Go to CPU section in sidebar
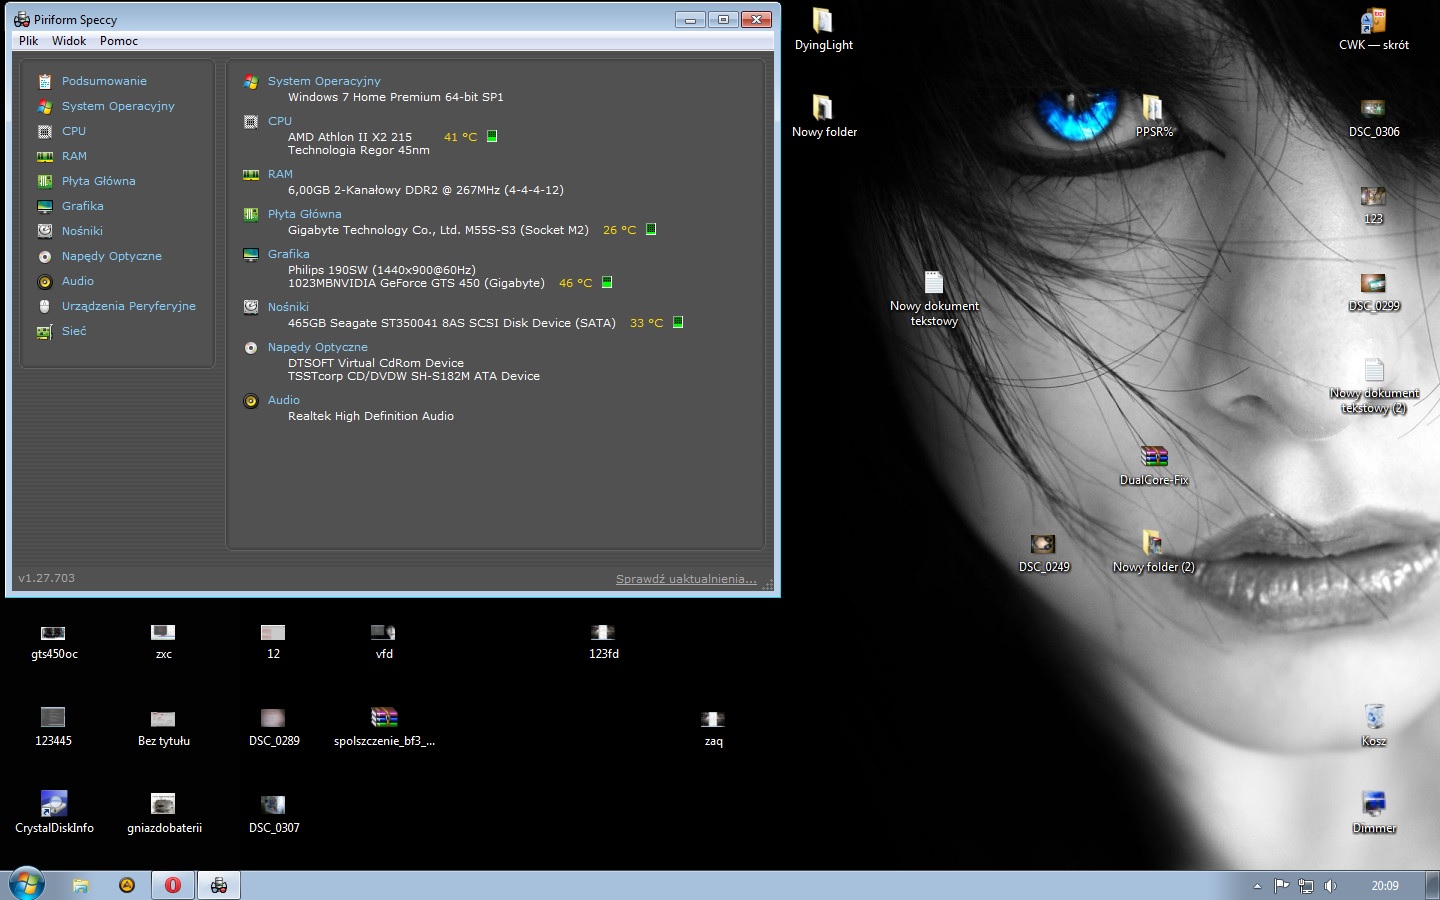Screen dimensions: 1440x900 [74, 131]
